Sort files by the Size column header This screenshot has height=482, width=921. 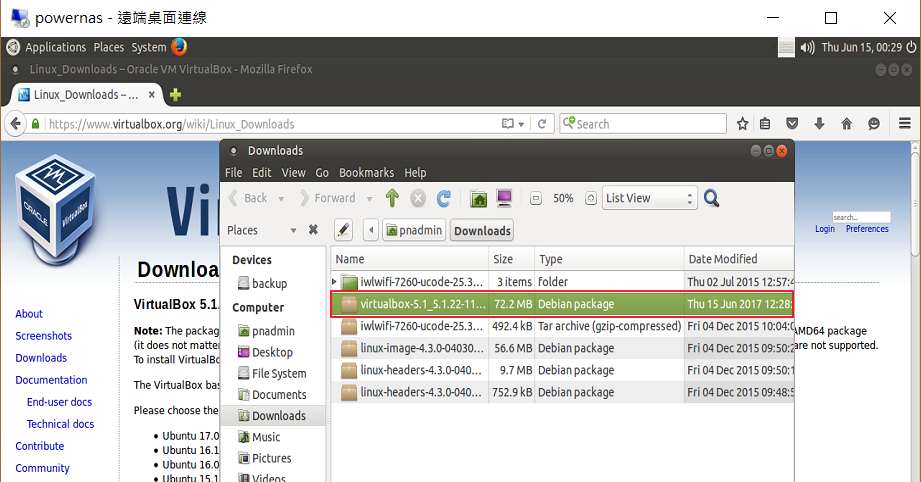click(512, 259)
